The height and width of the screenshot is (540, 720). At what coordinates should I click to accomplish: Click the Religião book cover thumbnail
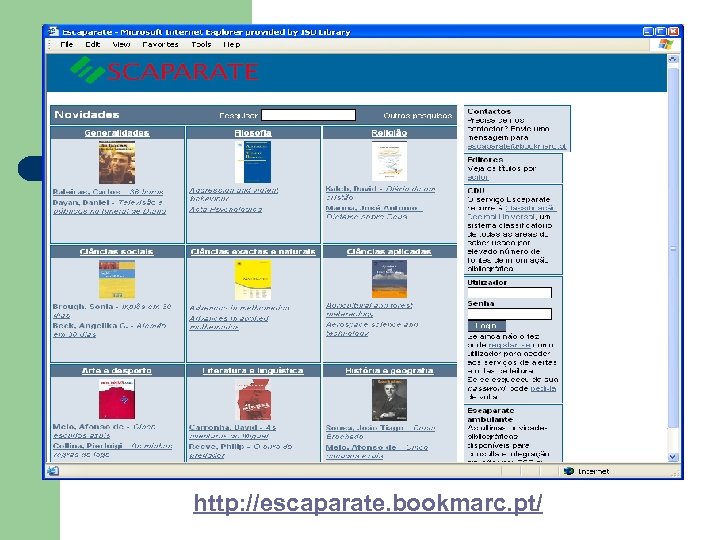tap(389, 161)
